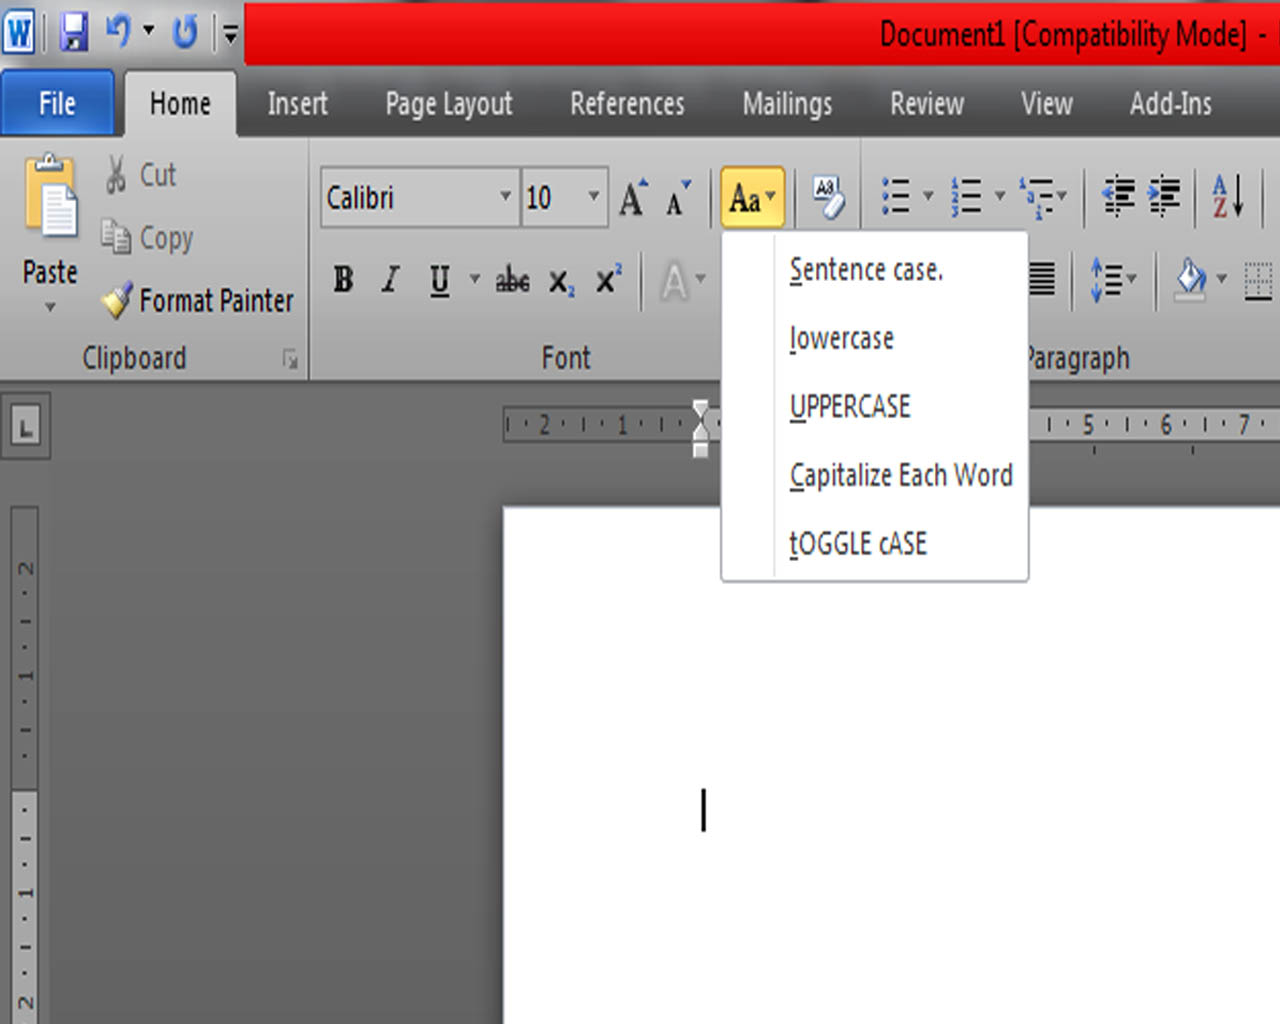Click the Superscript icon
This screenshot has height=1024, width=1280.
point(605,281)
